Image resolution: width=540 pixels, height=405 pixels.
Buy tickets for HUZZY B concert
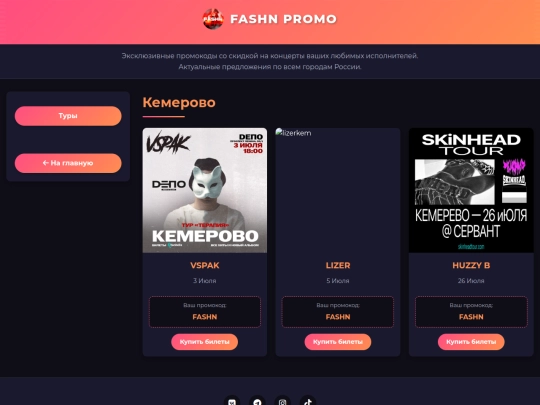[x=471, y=342]
